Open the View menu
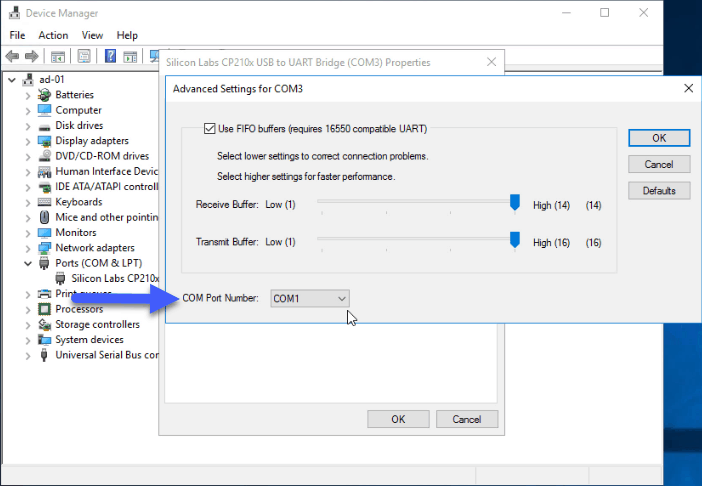 tap(92, 35)
